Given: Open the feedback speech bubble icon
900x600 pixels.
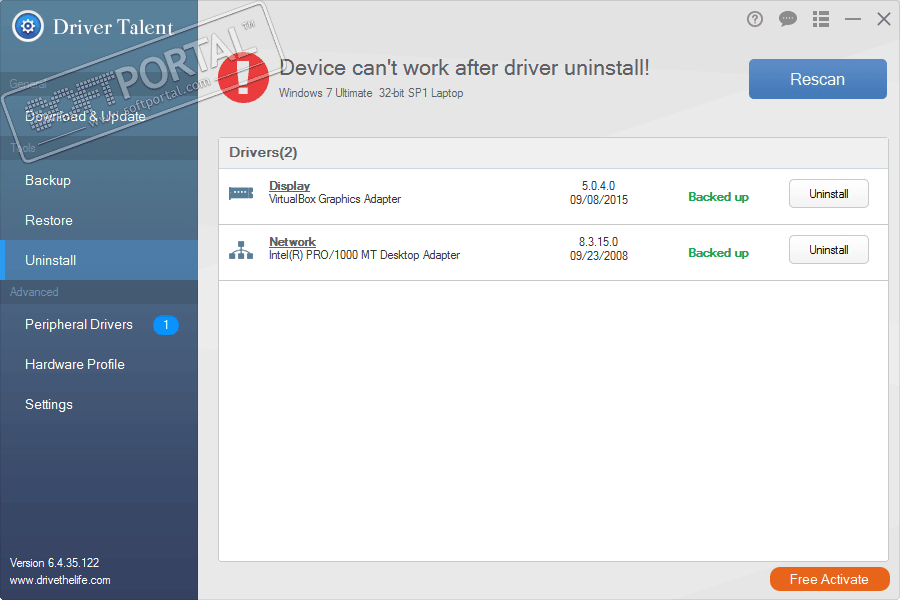Looking at the screenshot, I should click(x=788, y=20).
